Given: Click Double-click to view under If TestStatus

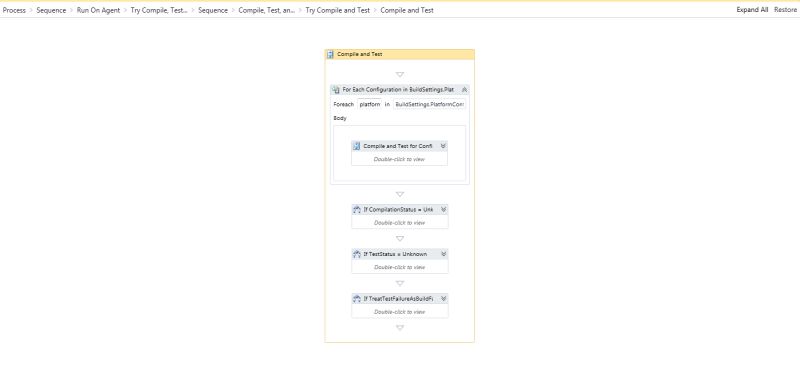Looking at the screenshot, I should 399,267.
